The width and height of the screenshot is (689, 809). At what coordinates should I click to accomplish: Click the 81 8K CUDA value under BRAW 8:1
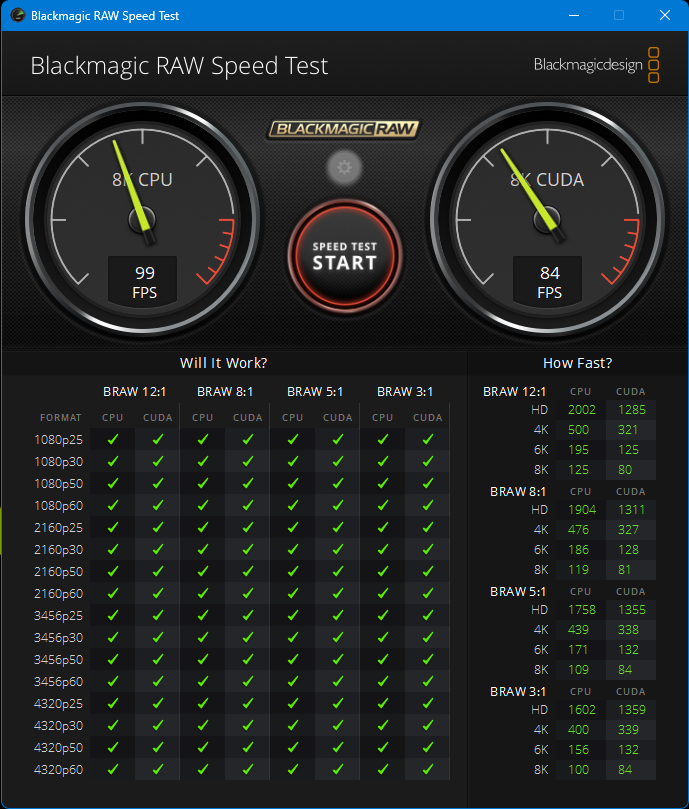(624, 570)
